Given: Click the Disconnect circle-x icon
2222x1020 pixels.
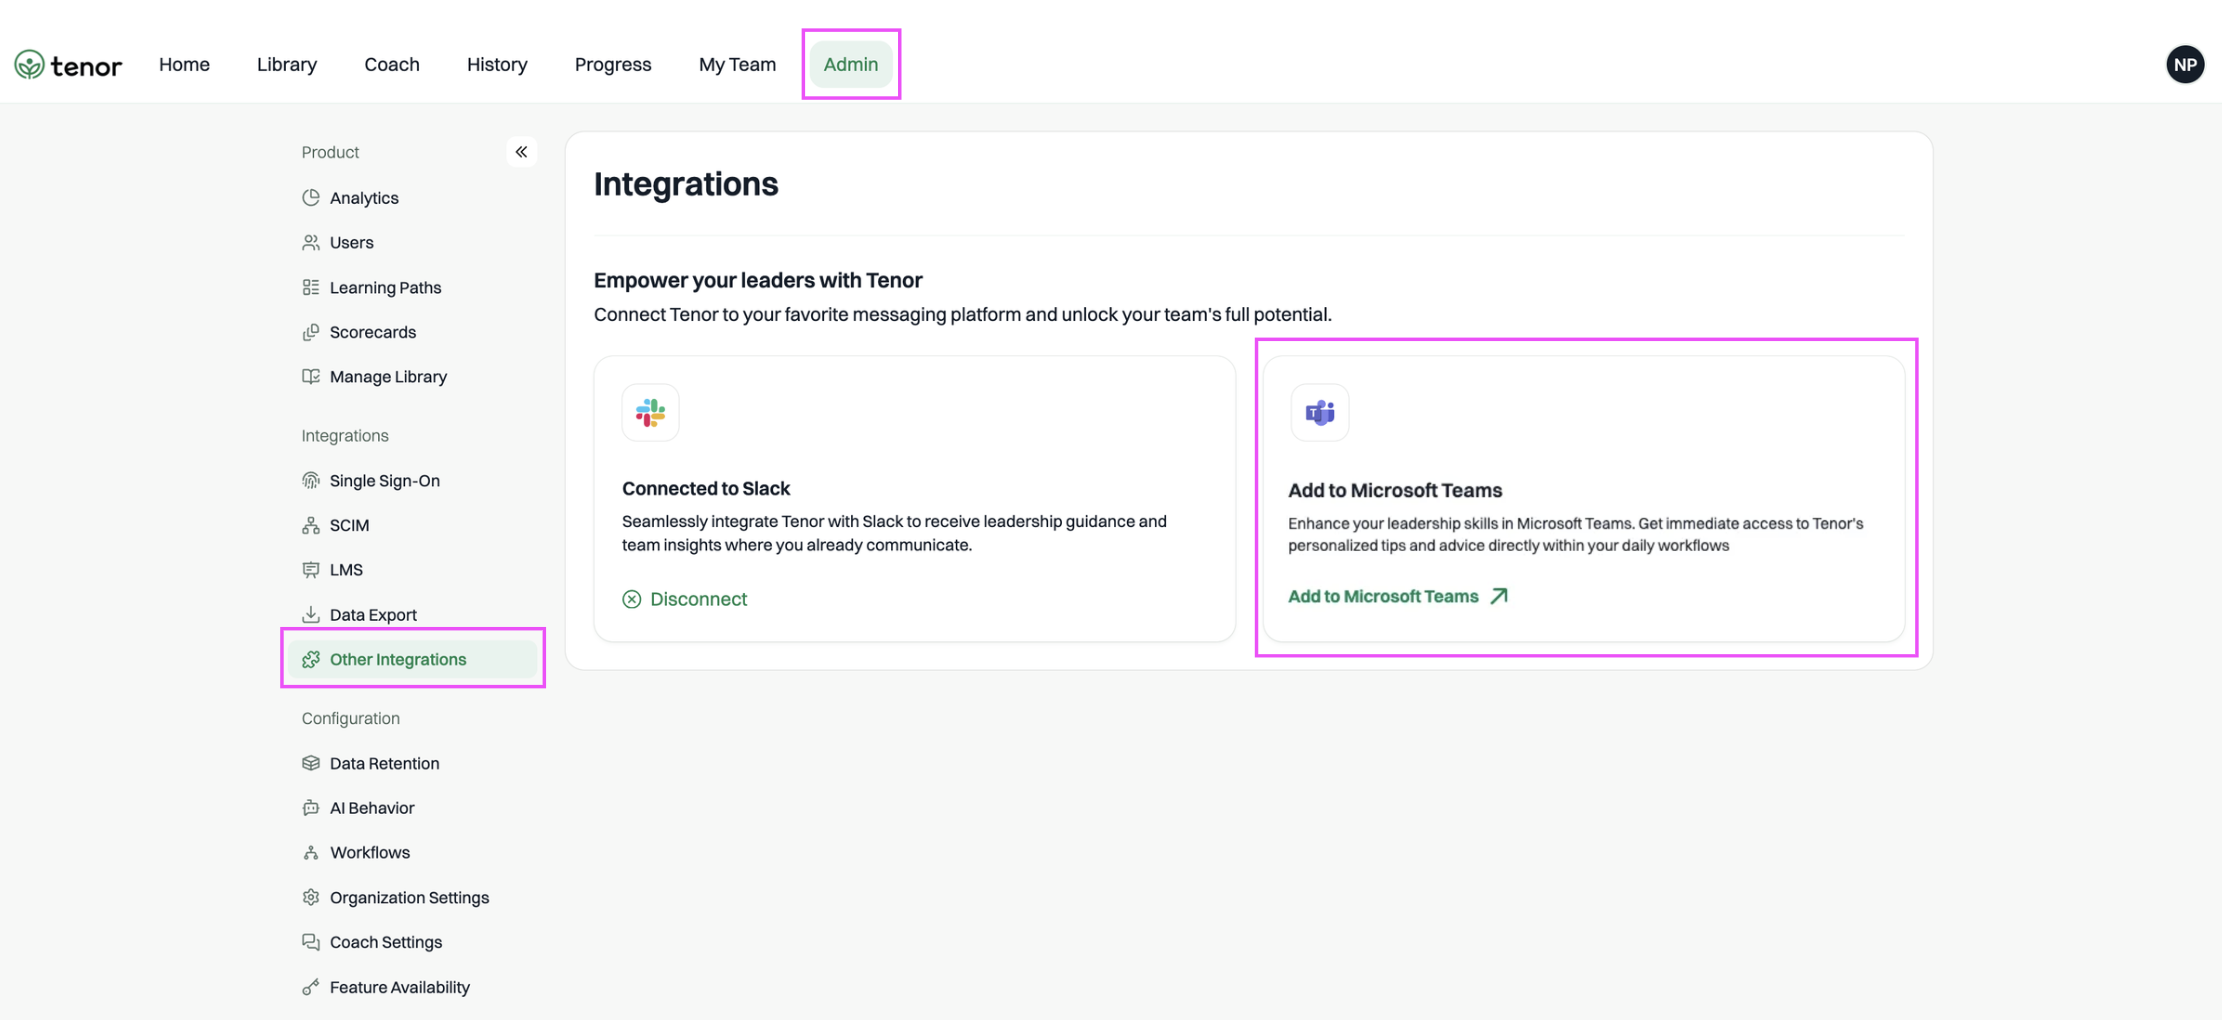Looking at the screenshot, I should click(632, 599).
